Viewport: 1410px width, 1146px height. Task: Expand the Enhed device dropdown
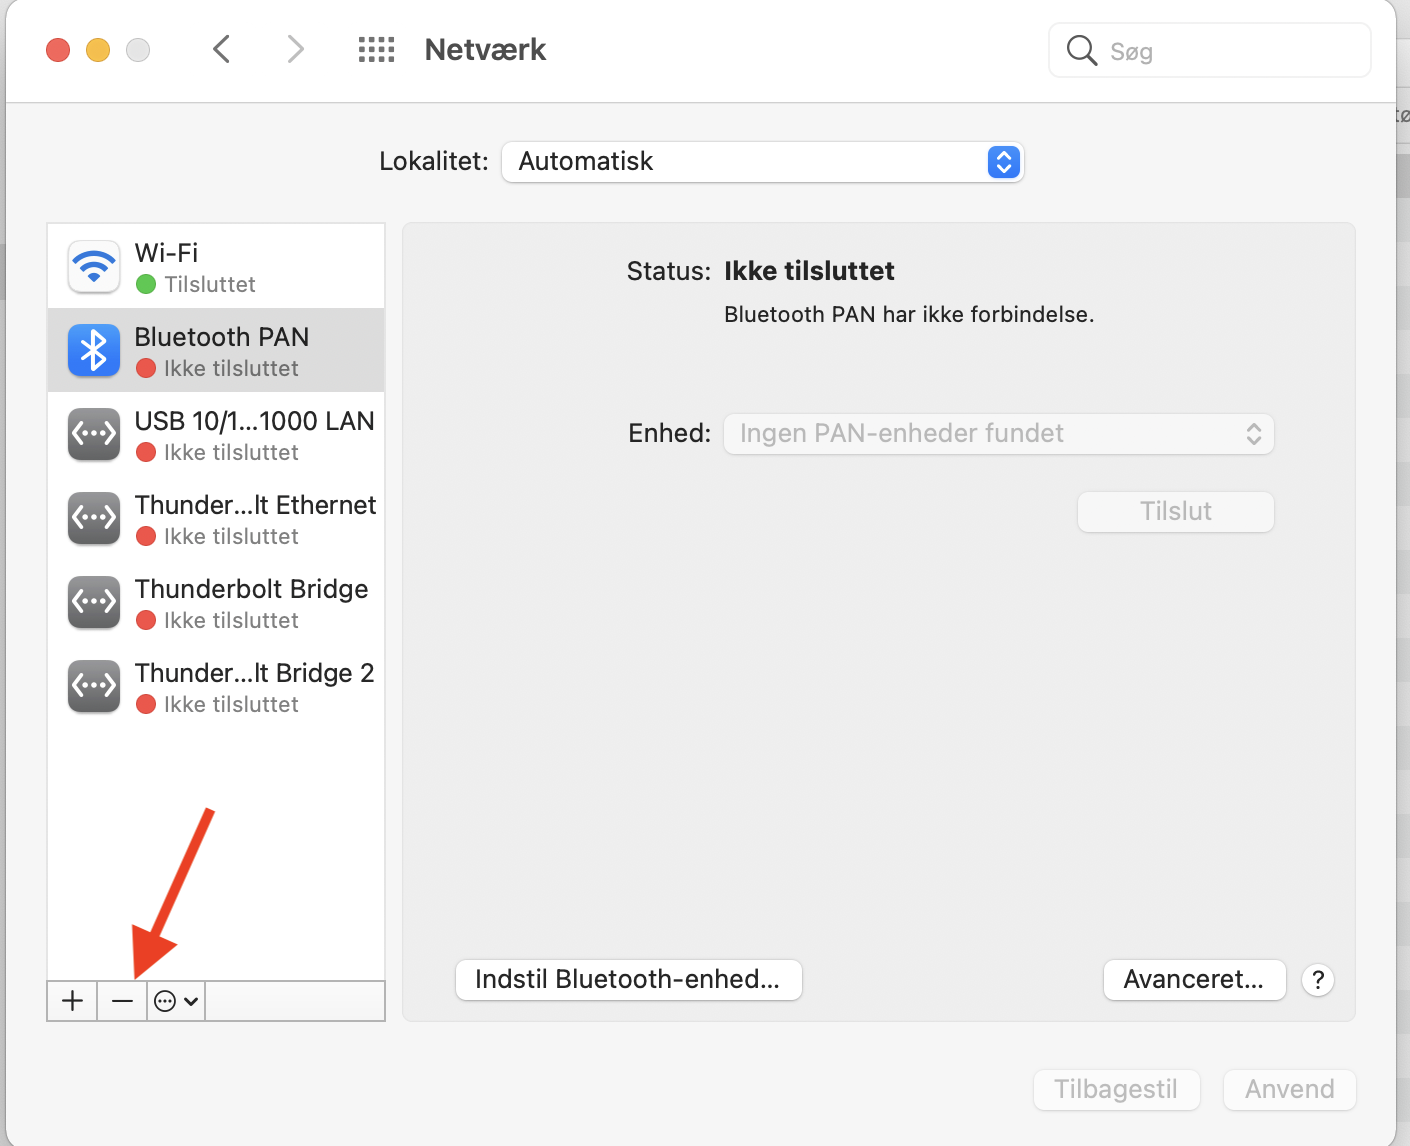tap(998, 434)
